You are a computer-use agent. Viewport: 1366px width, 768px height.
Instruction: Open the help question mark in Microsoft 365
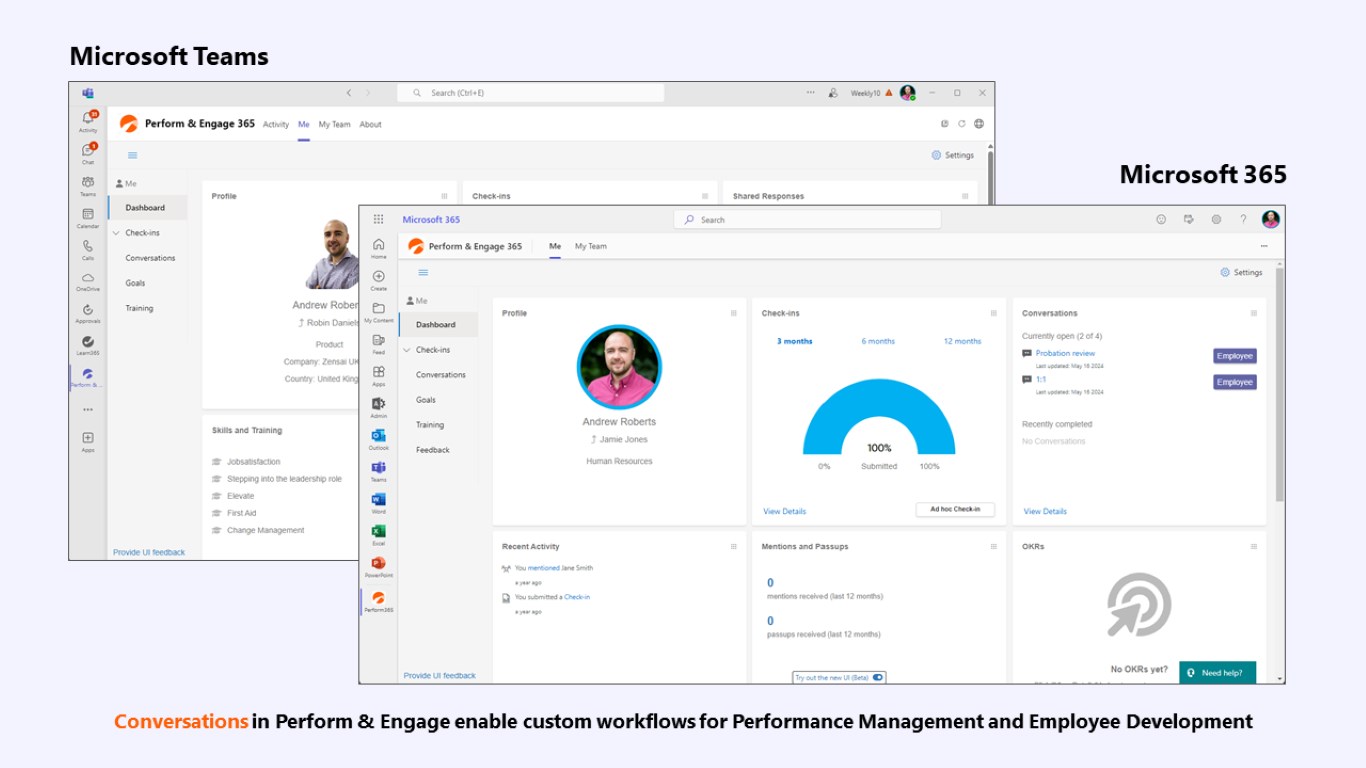coord(1243,219)
